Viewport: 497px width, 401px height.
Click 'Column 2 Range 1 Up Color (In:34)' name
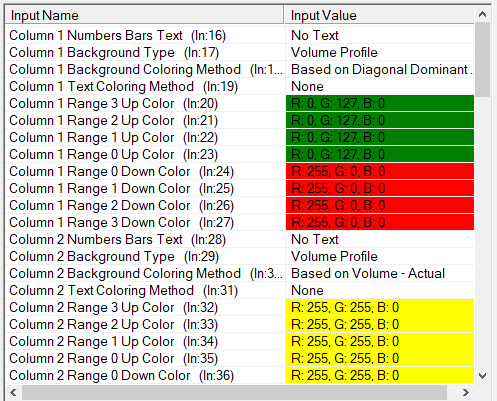click(x=113, y=341)
